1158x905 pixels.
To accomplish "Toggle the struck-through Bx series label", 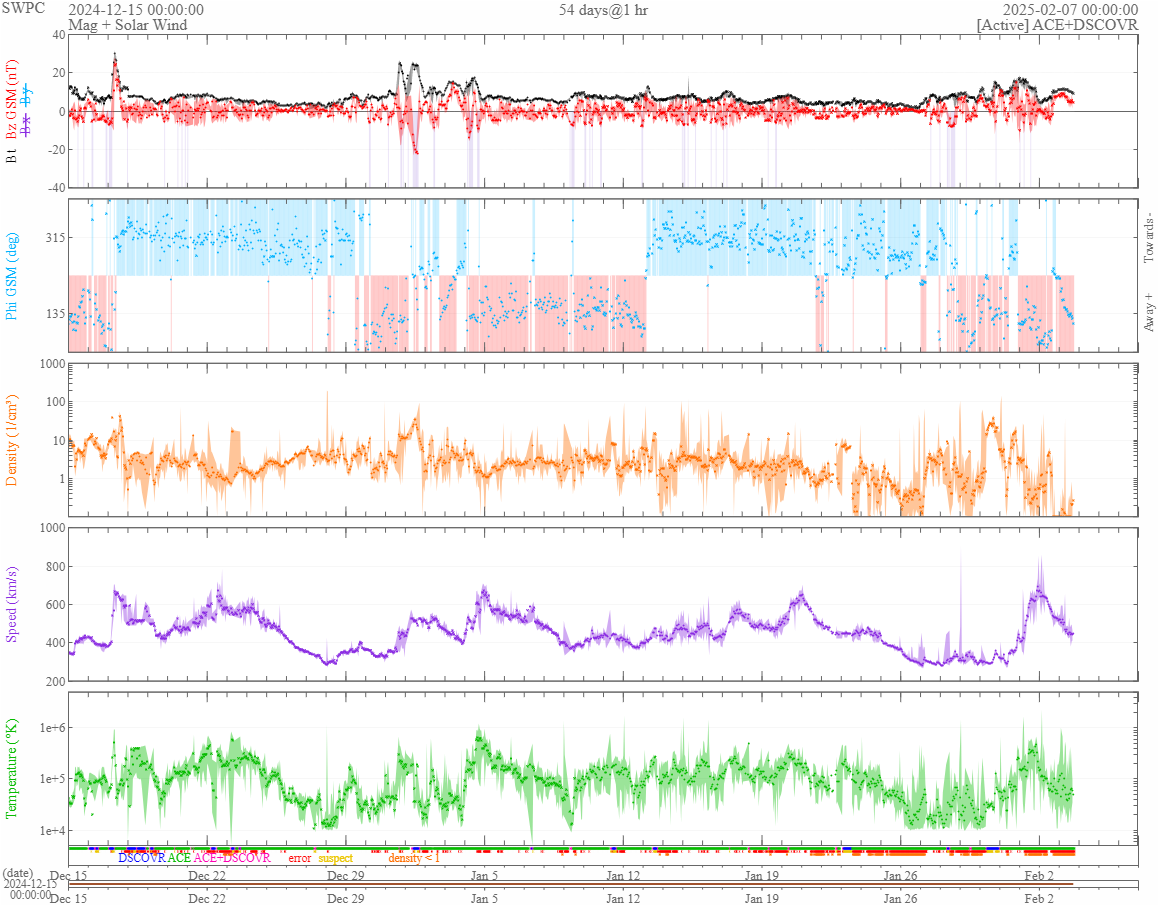I will [26, 126].
